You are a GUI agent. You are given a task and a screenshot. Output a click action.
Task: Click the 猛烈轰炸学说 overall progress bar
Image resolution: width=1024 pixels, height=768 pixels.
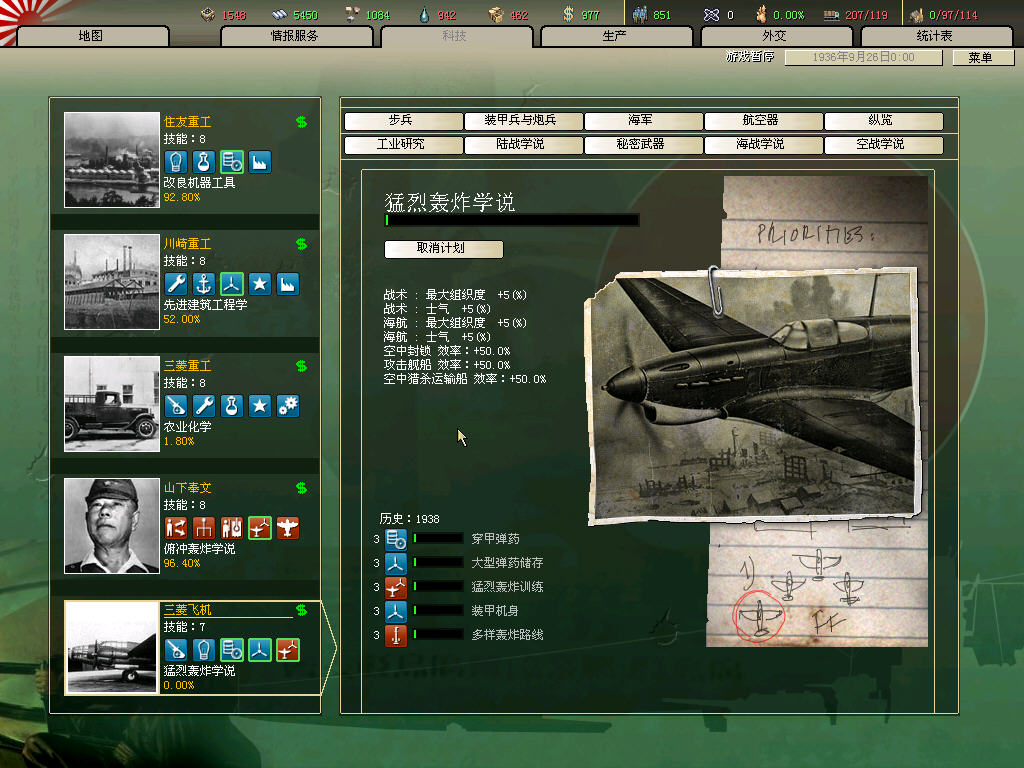click(x=511, y=221)
